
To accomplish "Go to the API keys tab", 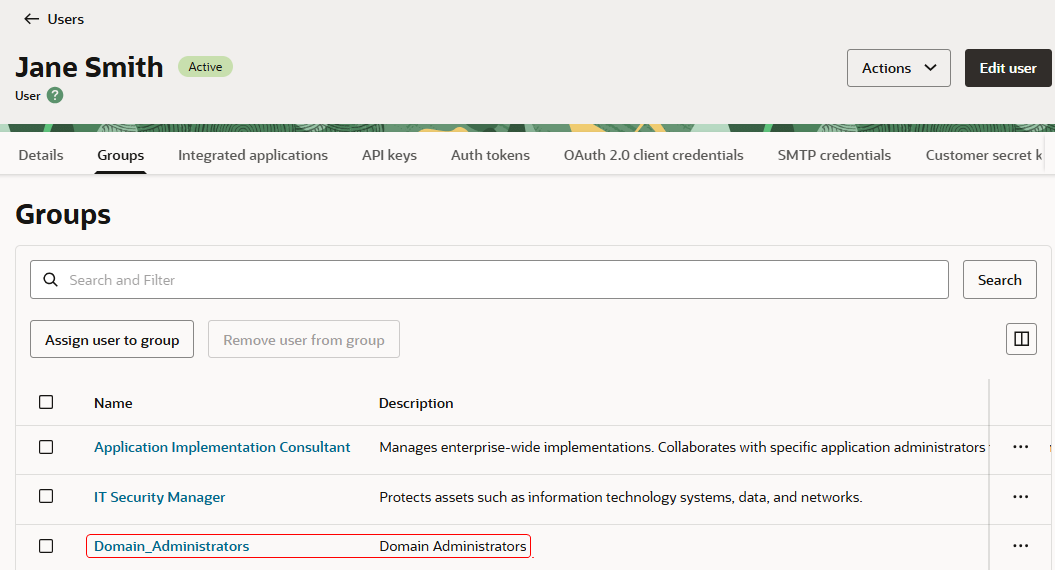I will tap(389, 155).
